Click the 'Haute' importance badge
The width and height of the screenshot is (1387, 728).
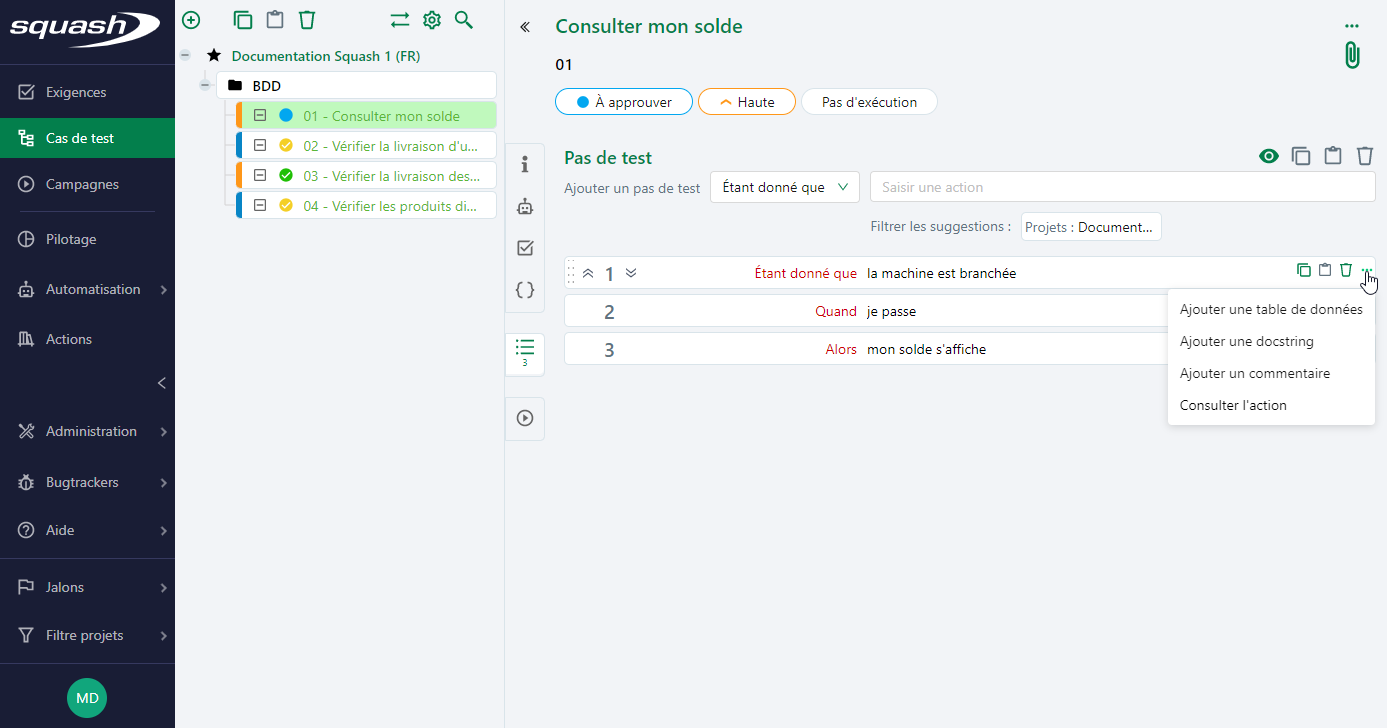point(746,102)
